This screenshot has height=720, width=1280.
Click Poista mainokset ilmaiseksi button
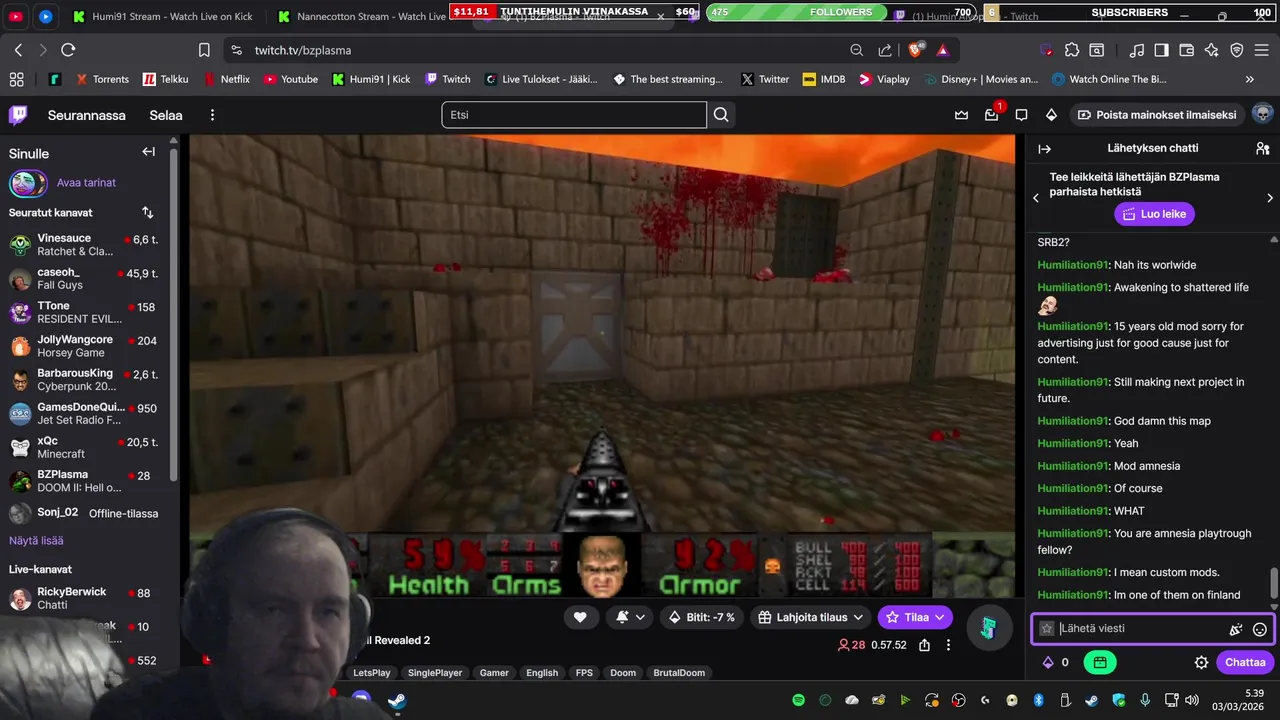coord(1156,115)
